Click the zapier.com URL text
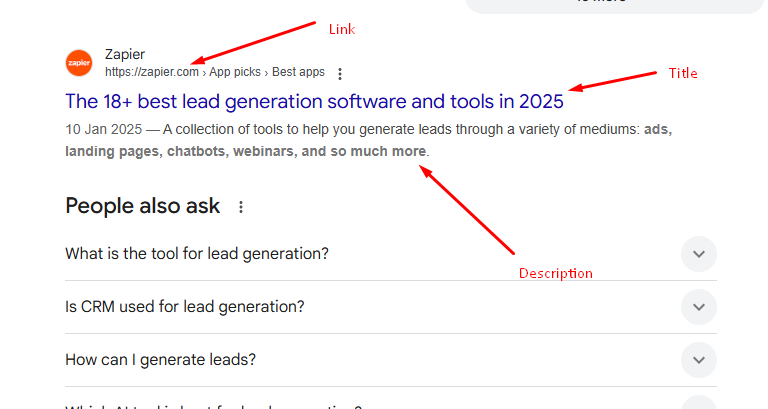Viewport: 768px width, 409px height. click(152, 72)
